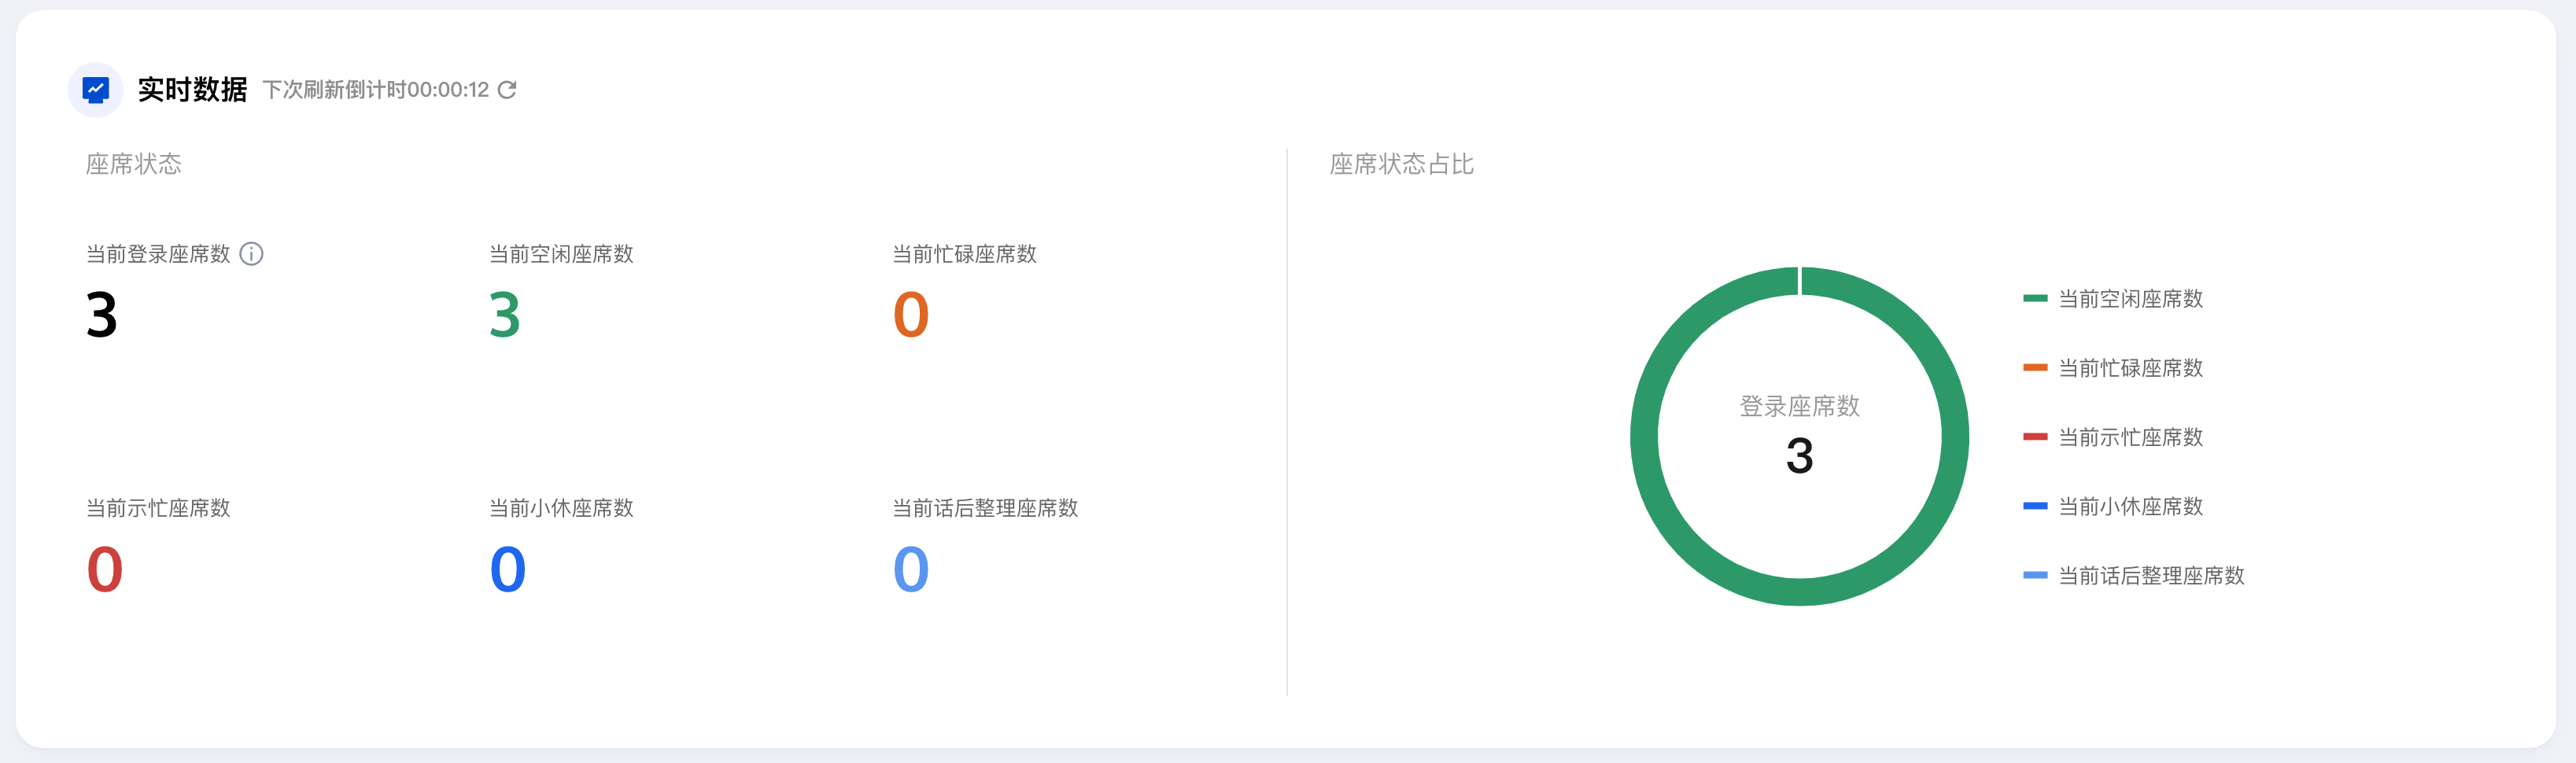Click the red legend color marker
The width and height of the screenshot is (2576, 763).
(2034, 437)
